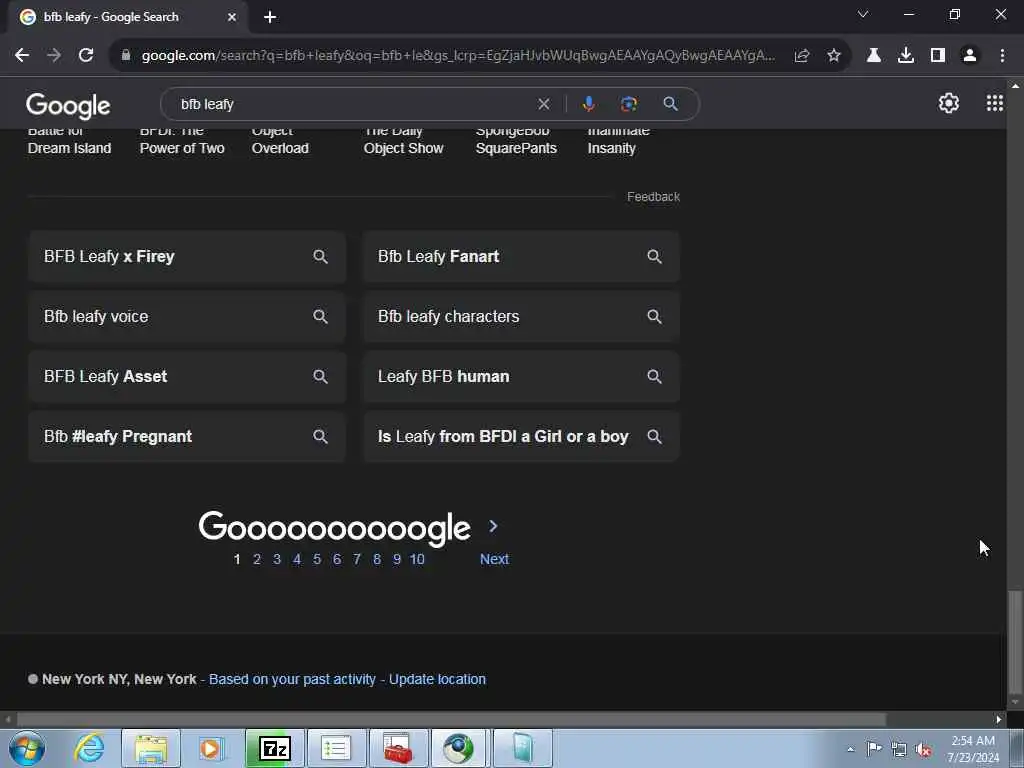Submit search with the magnifier icon
1024x768 pixels.
670,104
